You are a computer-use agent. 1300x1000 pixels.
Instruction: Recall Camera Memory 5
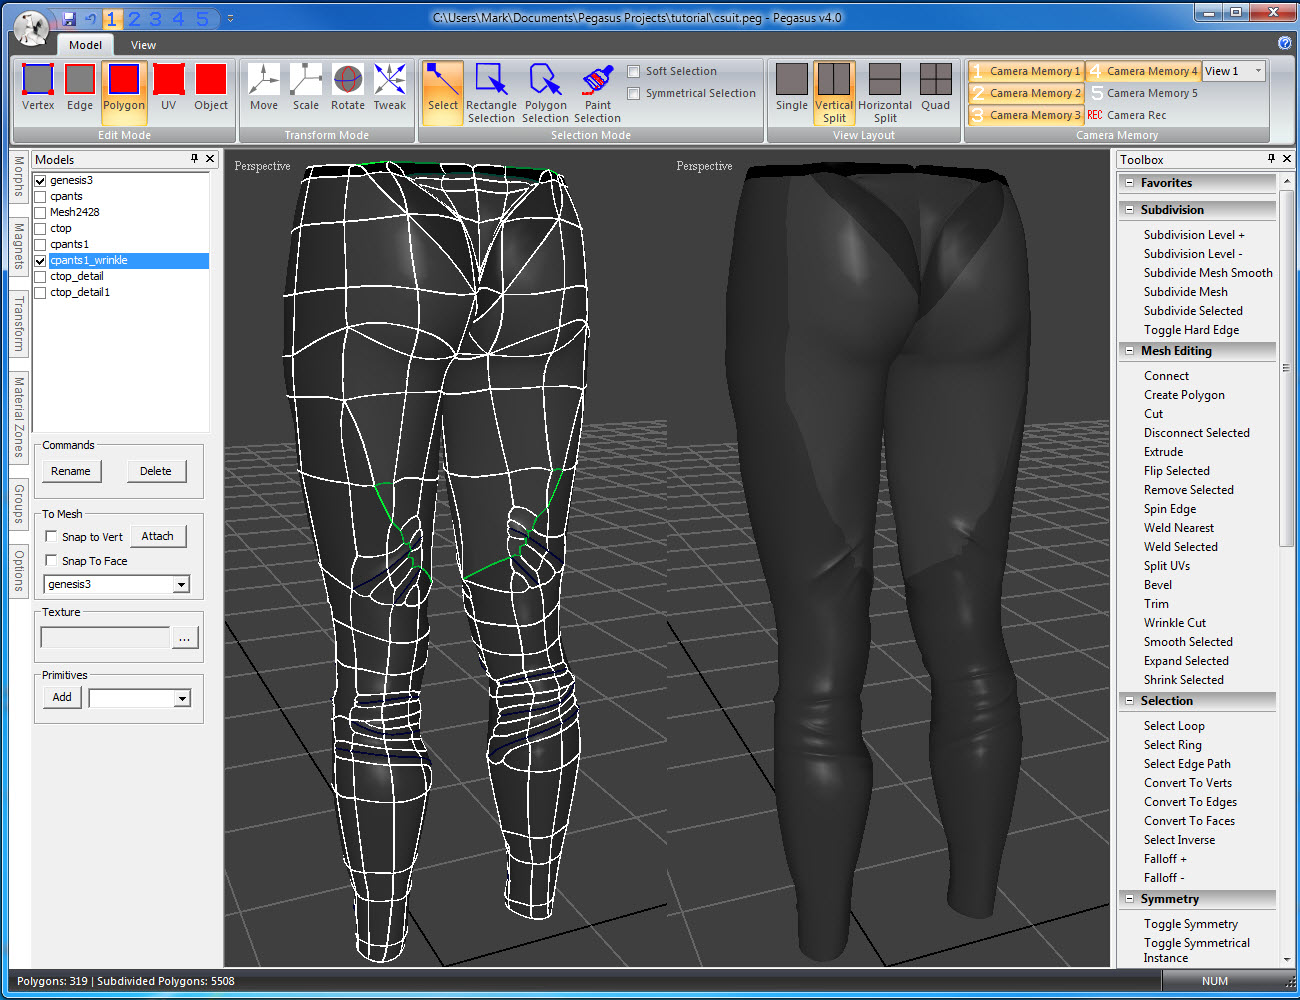[x=1144, y=93]
